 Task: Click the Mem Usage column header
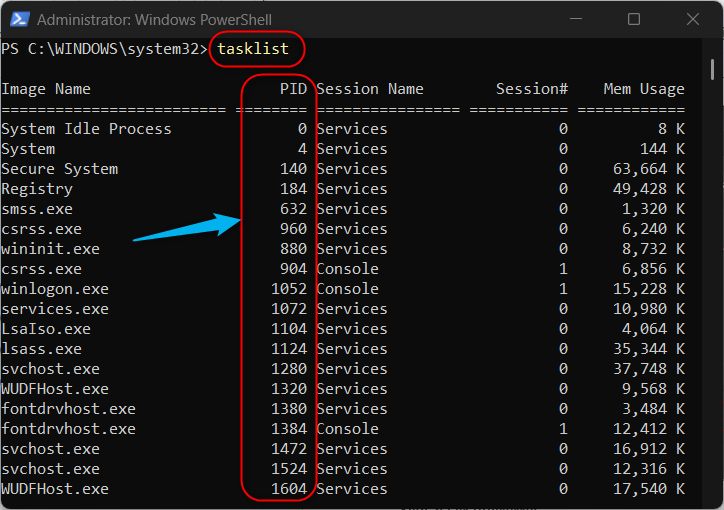[x=644, y=89]
